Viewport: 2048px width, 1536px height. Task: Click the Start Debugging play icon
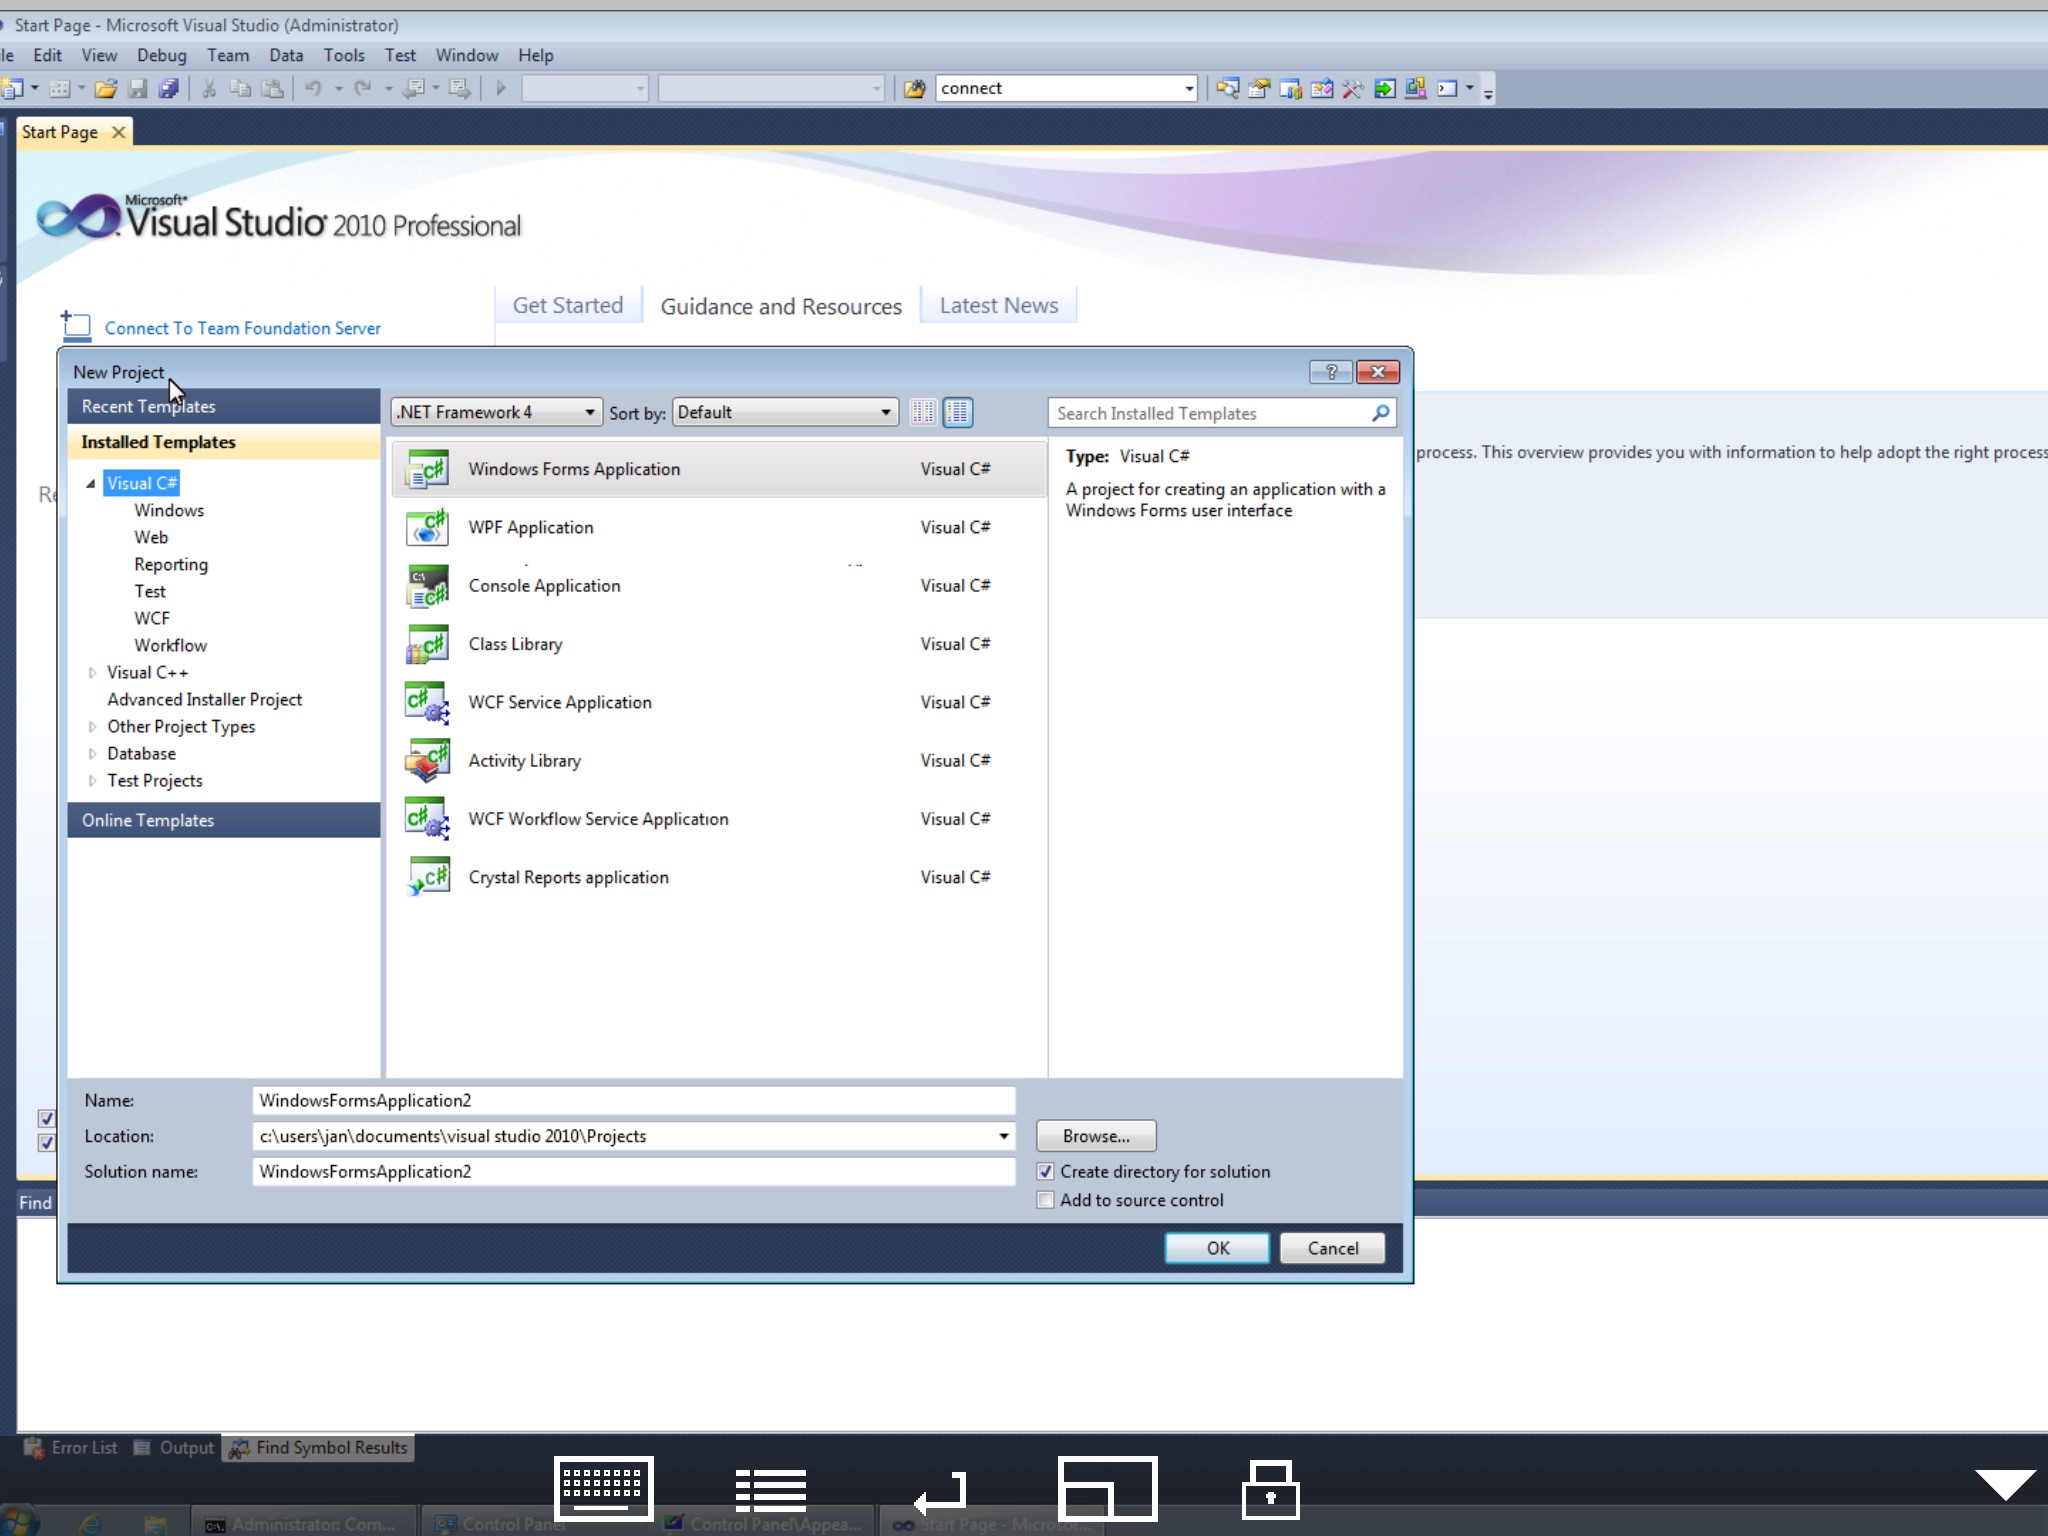click(501, 88)
